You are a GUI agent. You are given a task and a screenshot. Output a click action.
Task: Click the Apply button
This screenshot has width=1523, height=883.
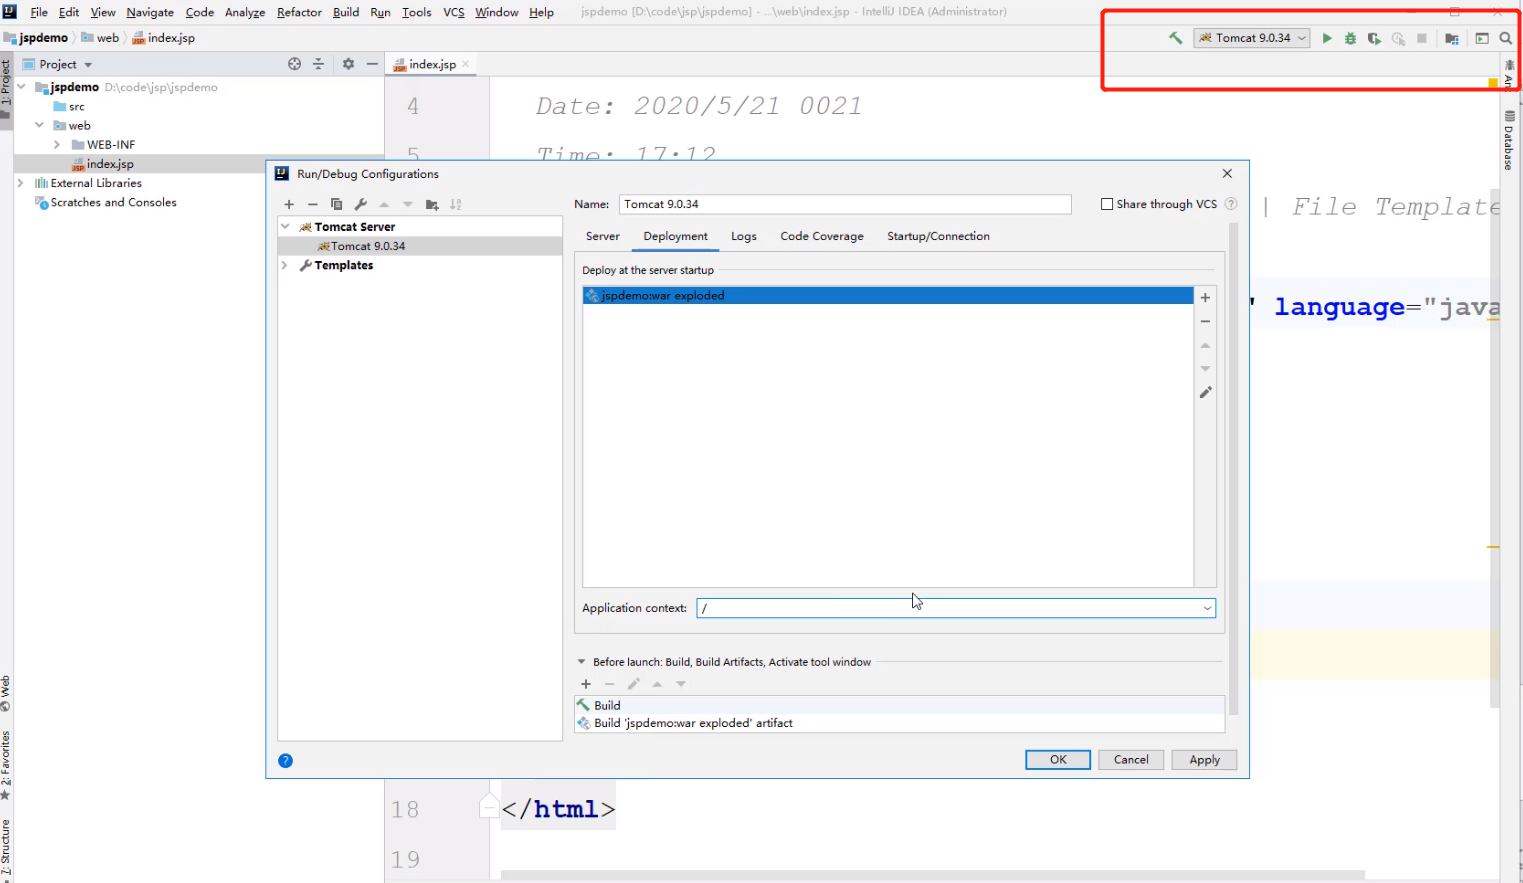[x=1204, y=760]
